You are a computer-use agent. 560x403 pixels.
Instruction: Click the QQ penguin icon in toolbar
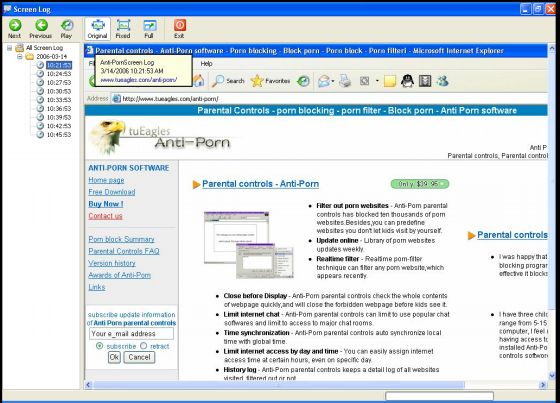[407, 81]
